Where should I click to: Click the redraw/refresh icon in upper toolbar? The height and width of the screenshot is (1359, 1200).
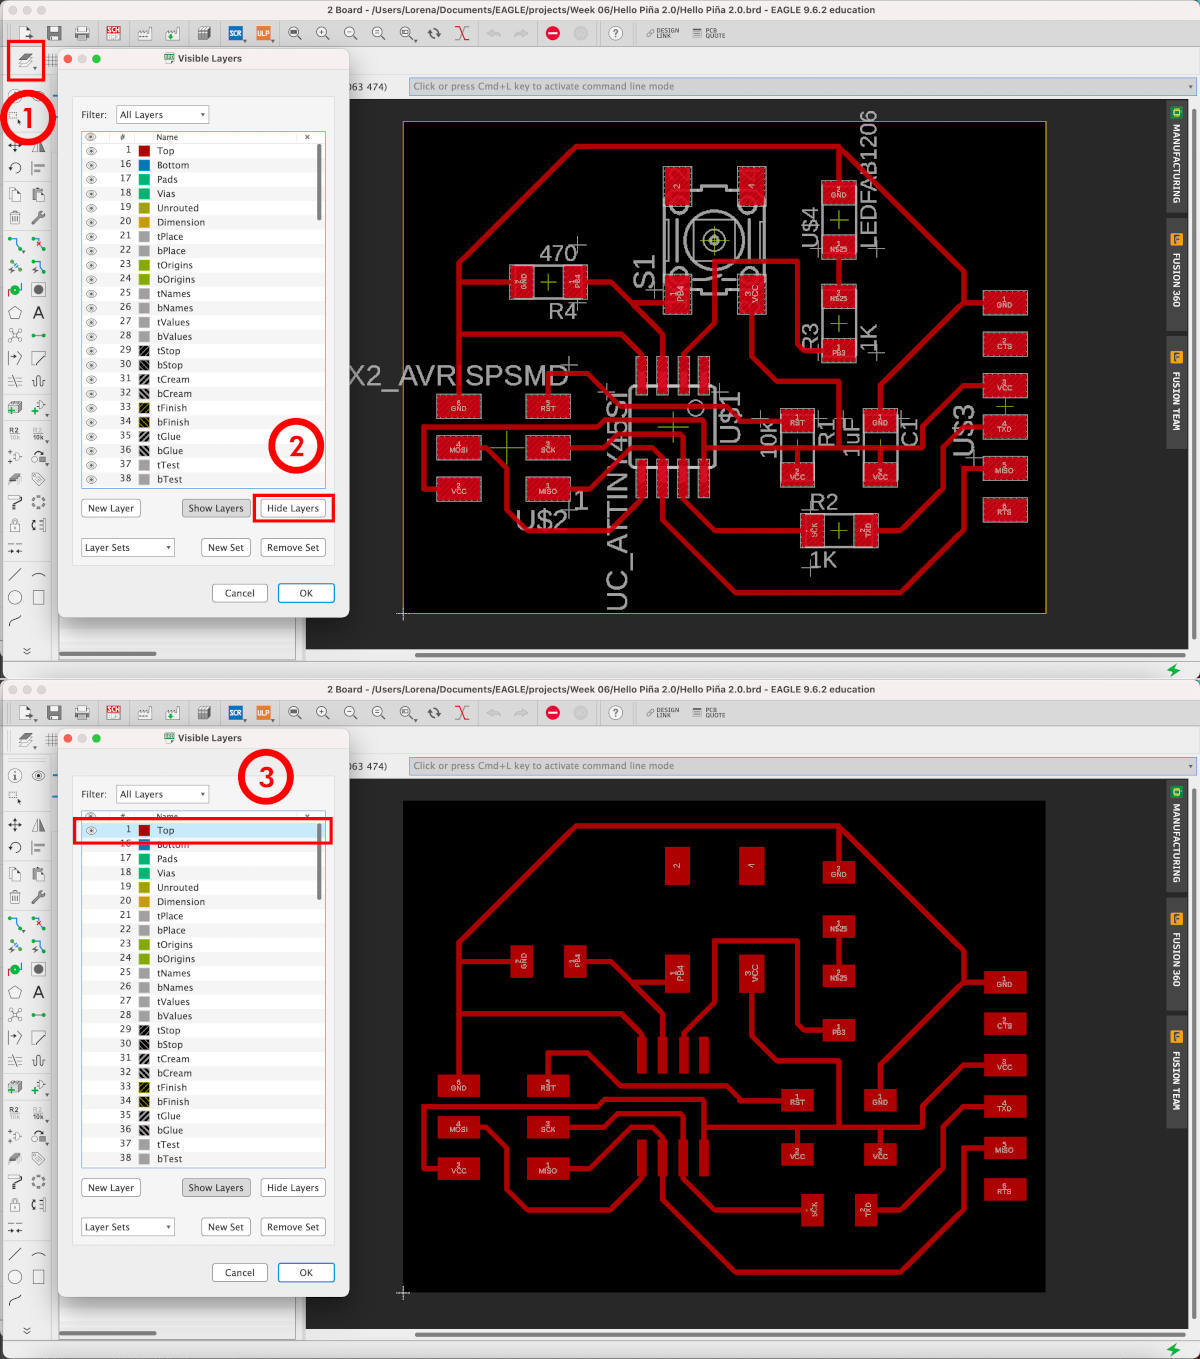pos(434,33)
